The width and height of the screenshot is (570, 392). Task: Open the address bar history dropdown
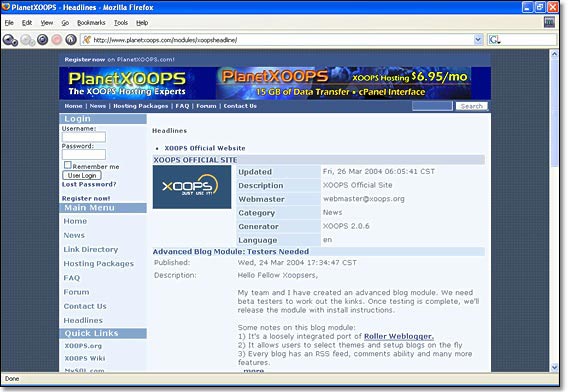(478, 39)
